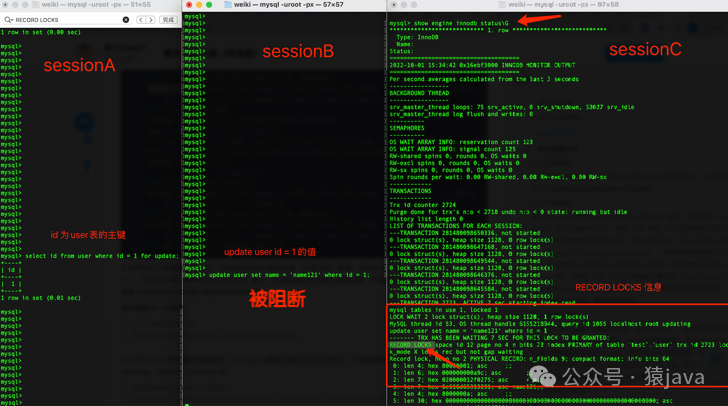Click '1 row in set (0.01 sec)' line
The width and height of the screenshot is (728, 406).
[41, 298]
